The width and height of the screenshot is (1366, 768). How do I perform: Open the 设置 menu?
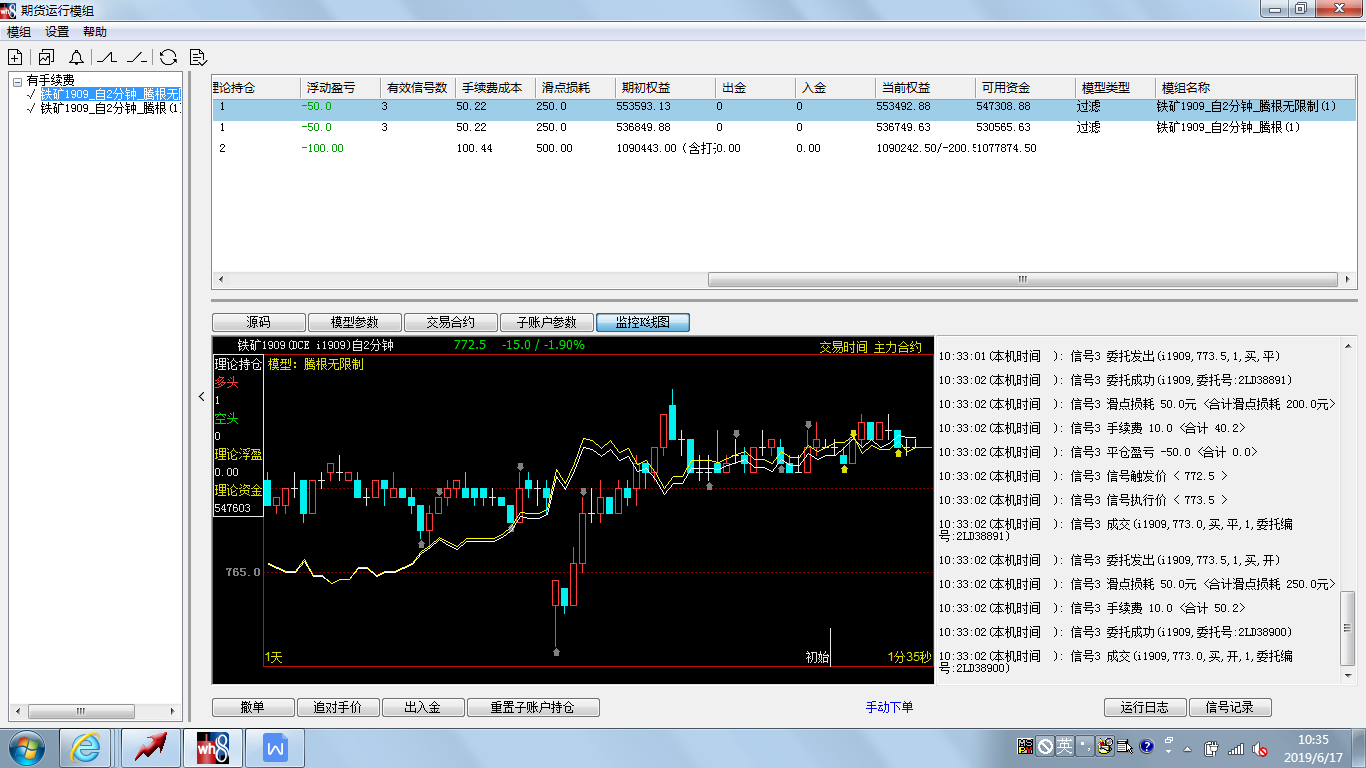(x=57, y=32)
